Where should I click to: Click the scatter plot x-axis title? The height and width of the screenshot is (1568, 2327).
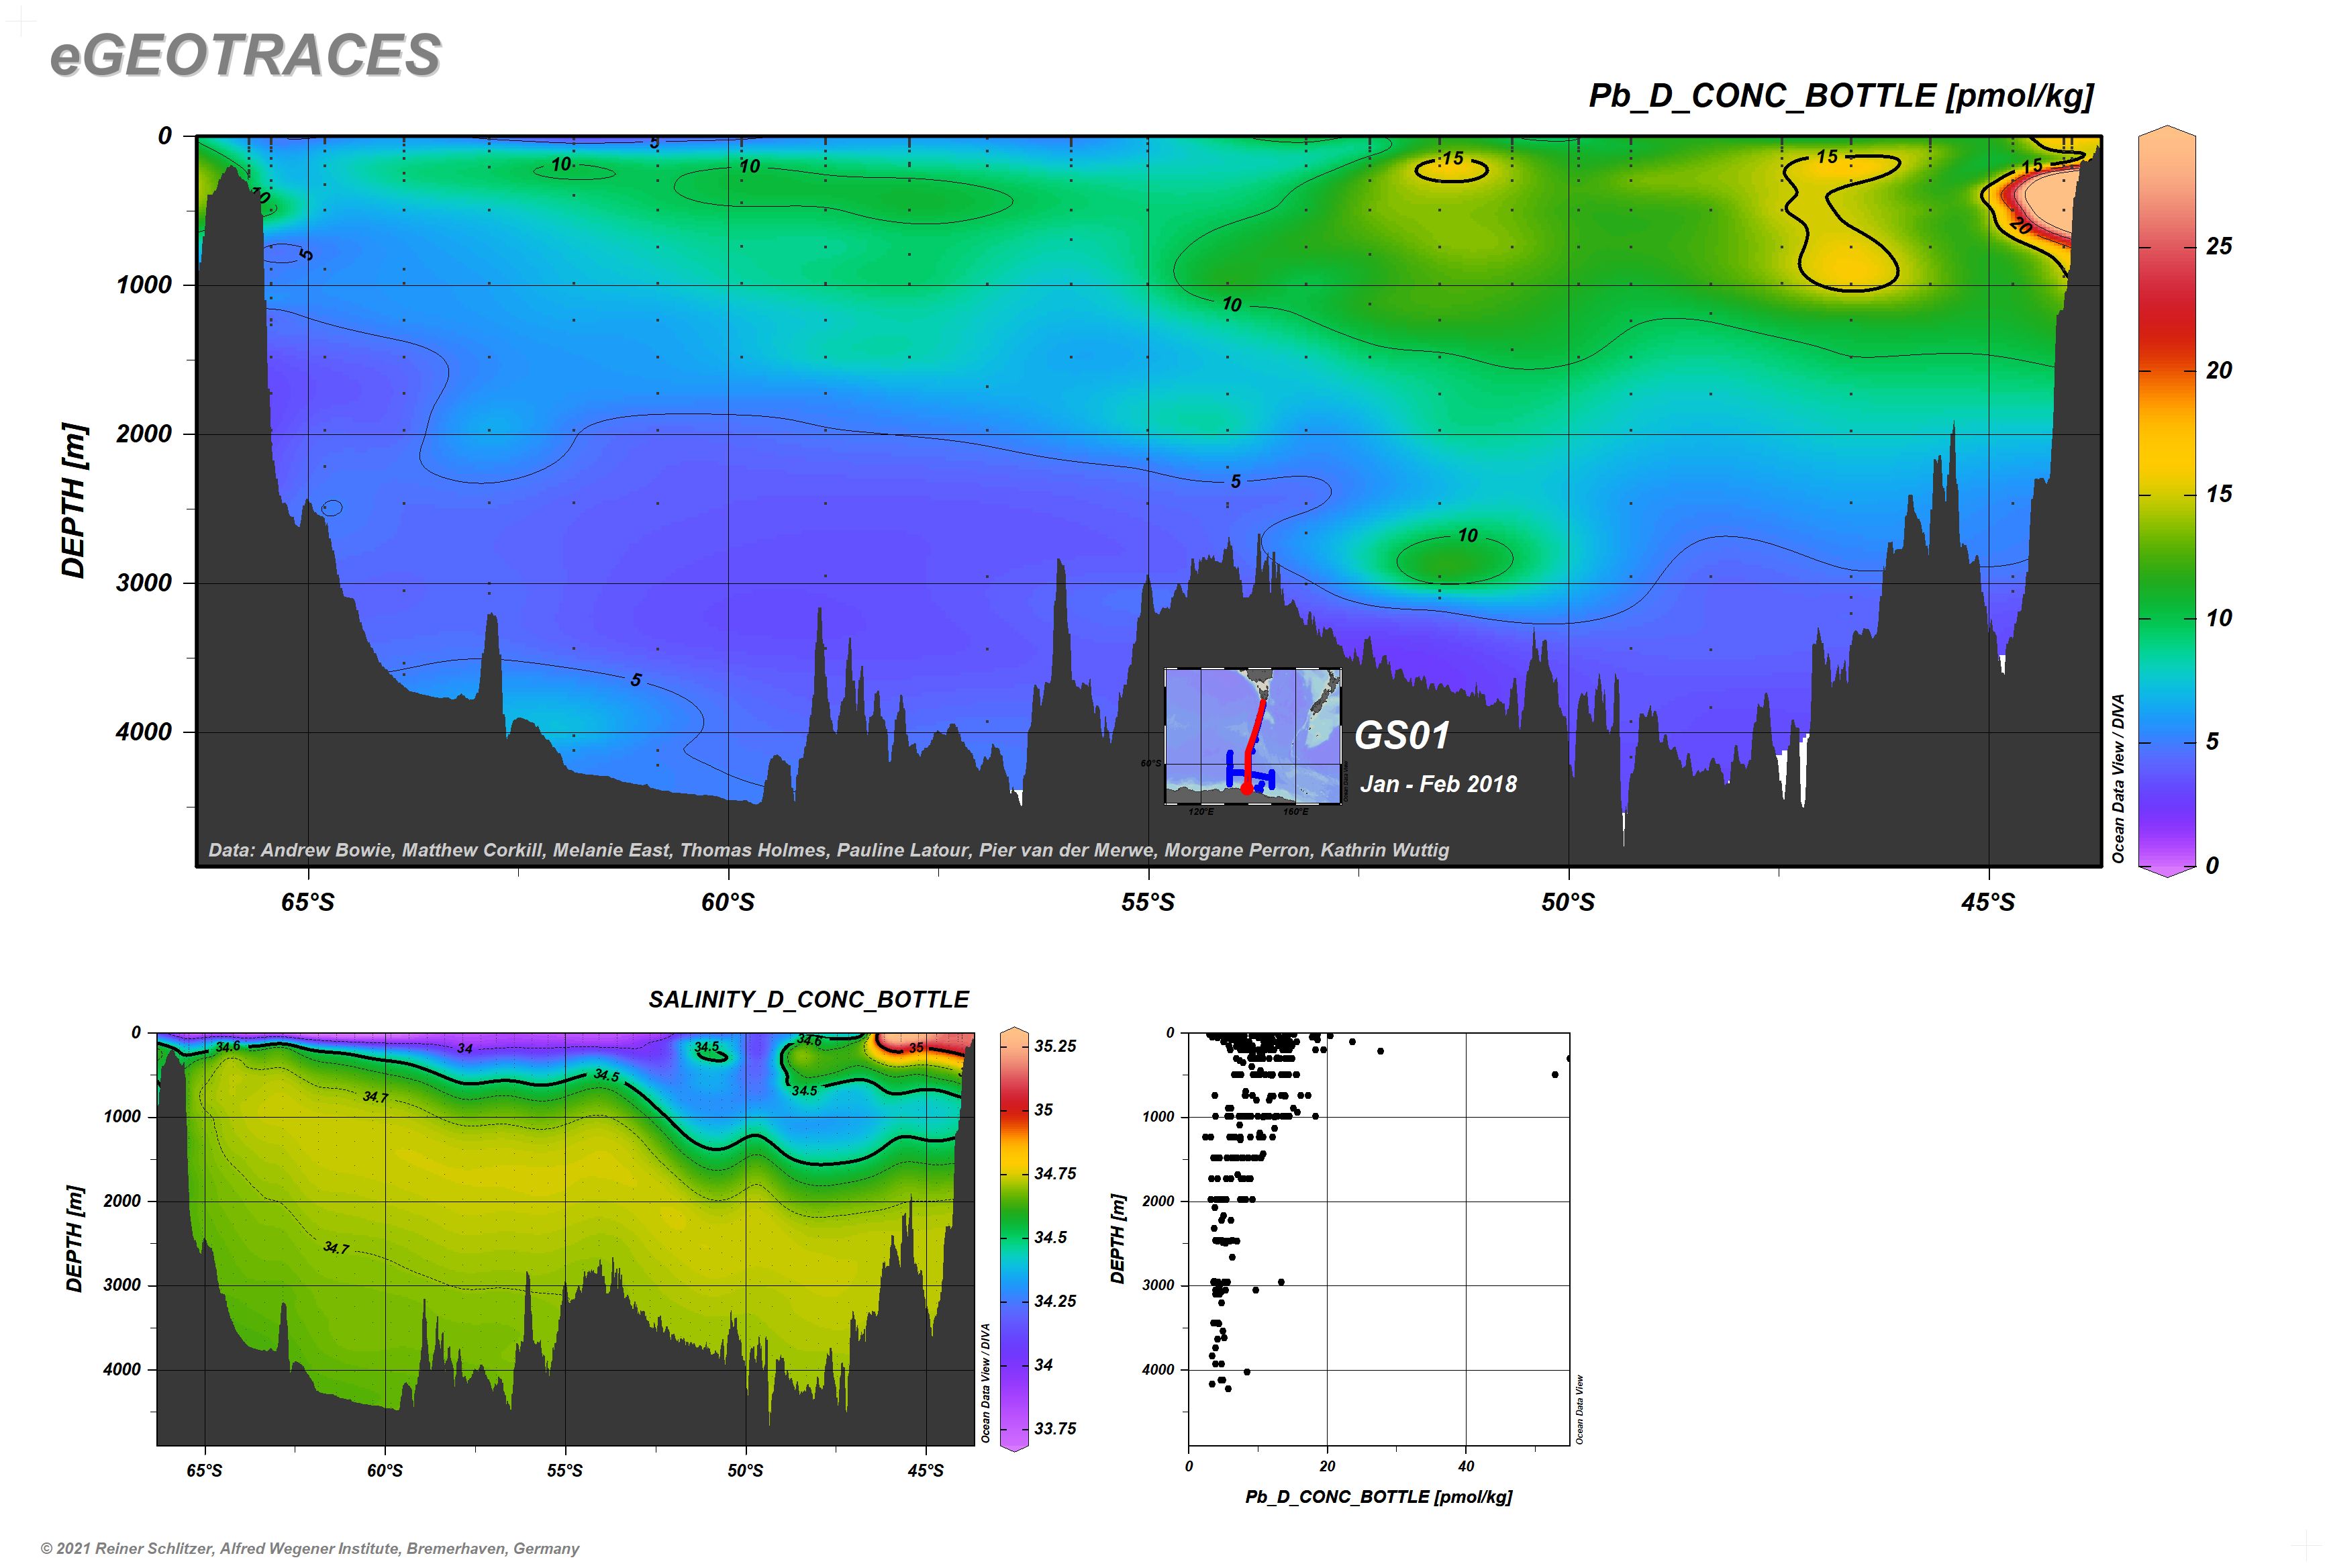pyautogui.click(x=1378, y=1497)
